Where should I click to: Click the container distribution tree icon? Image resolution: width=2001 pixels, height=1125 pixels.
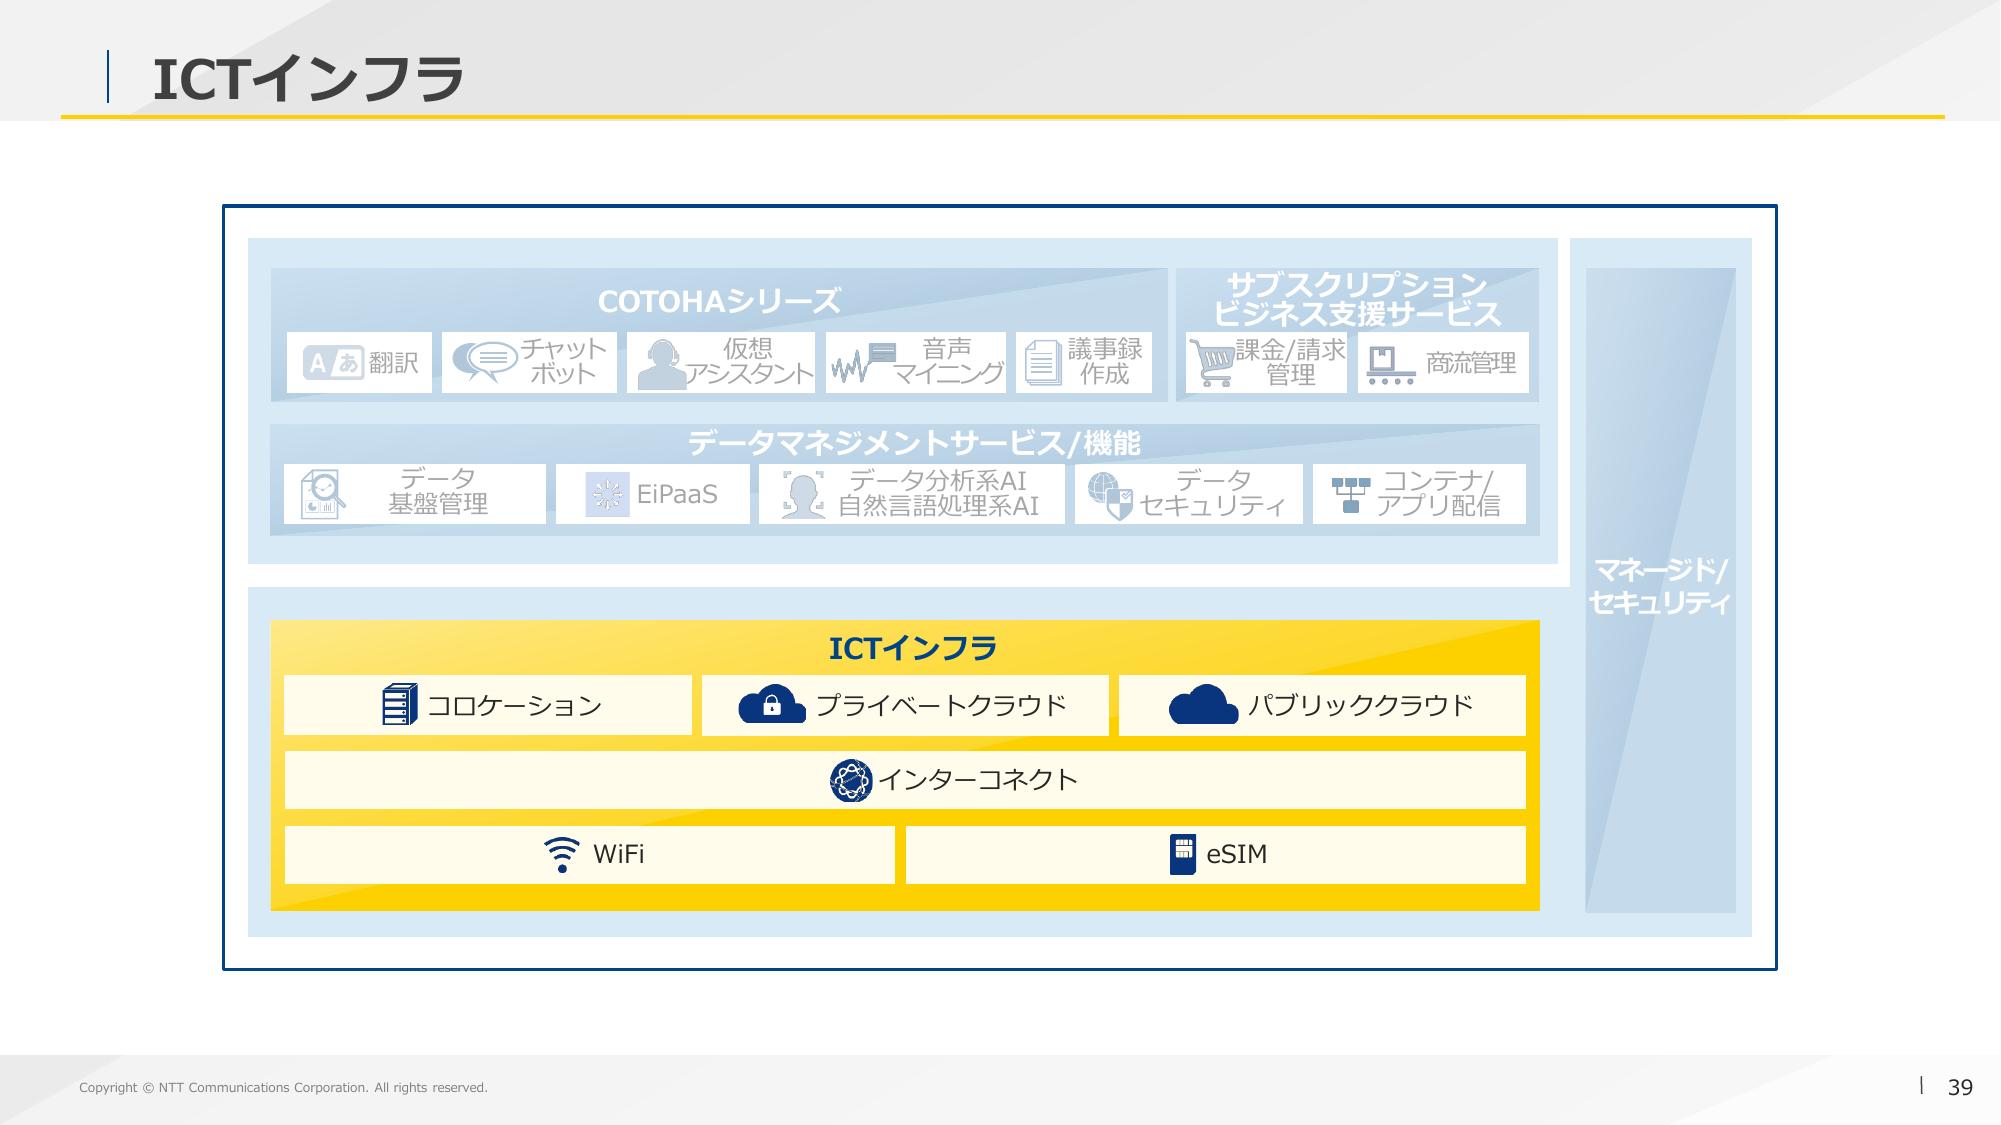pyautogui.click(x=1351, y=494)
